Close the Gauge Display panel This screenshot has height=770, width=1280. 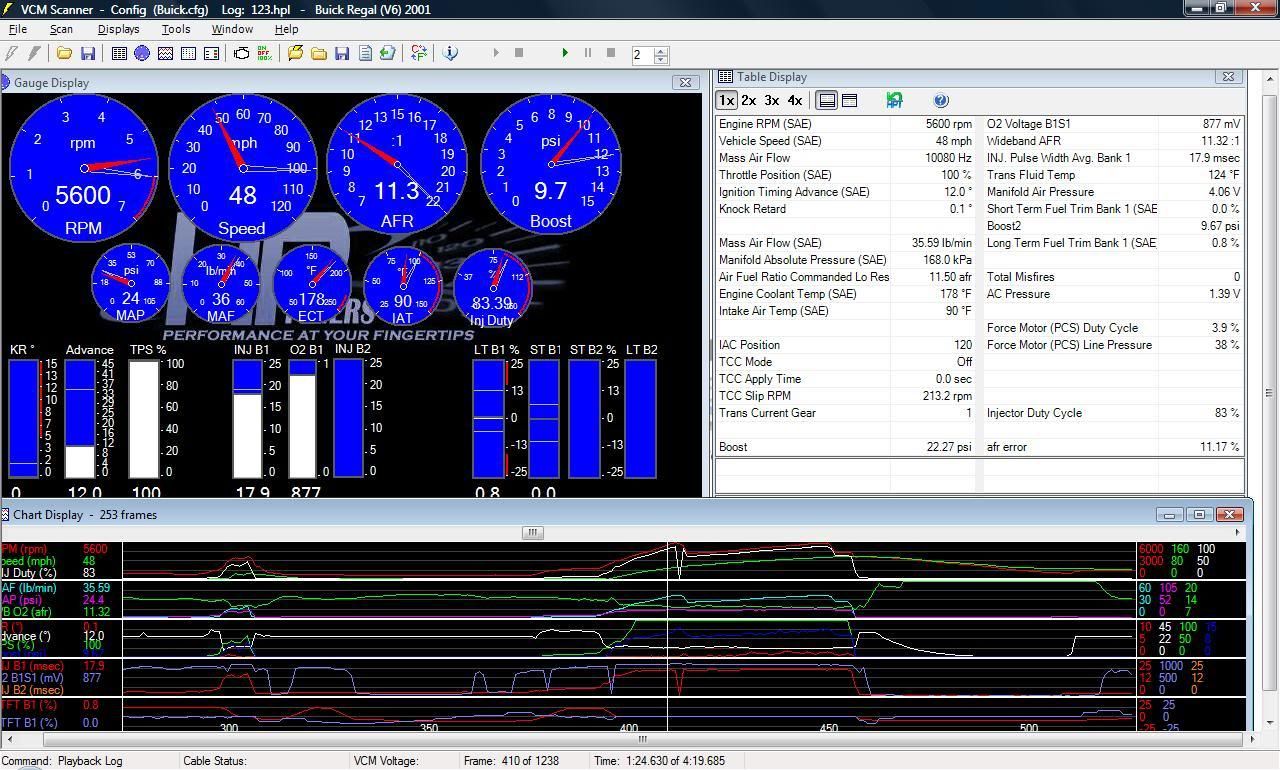pos(685,82)
